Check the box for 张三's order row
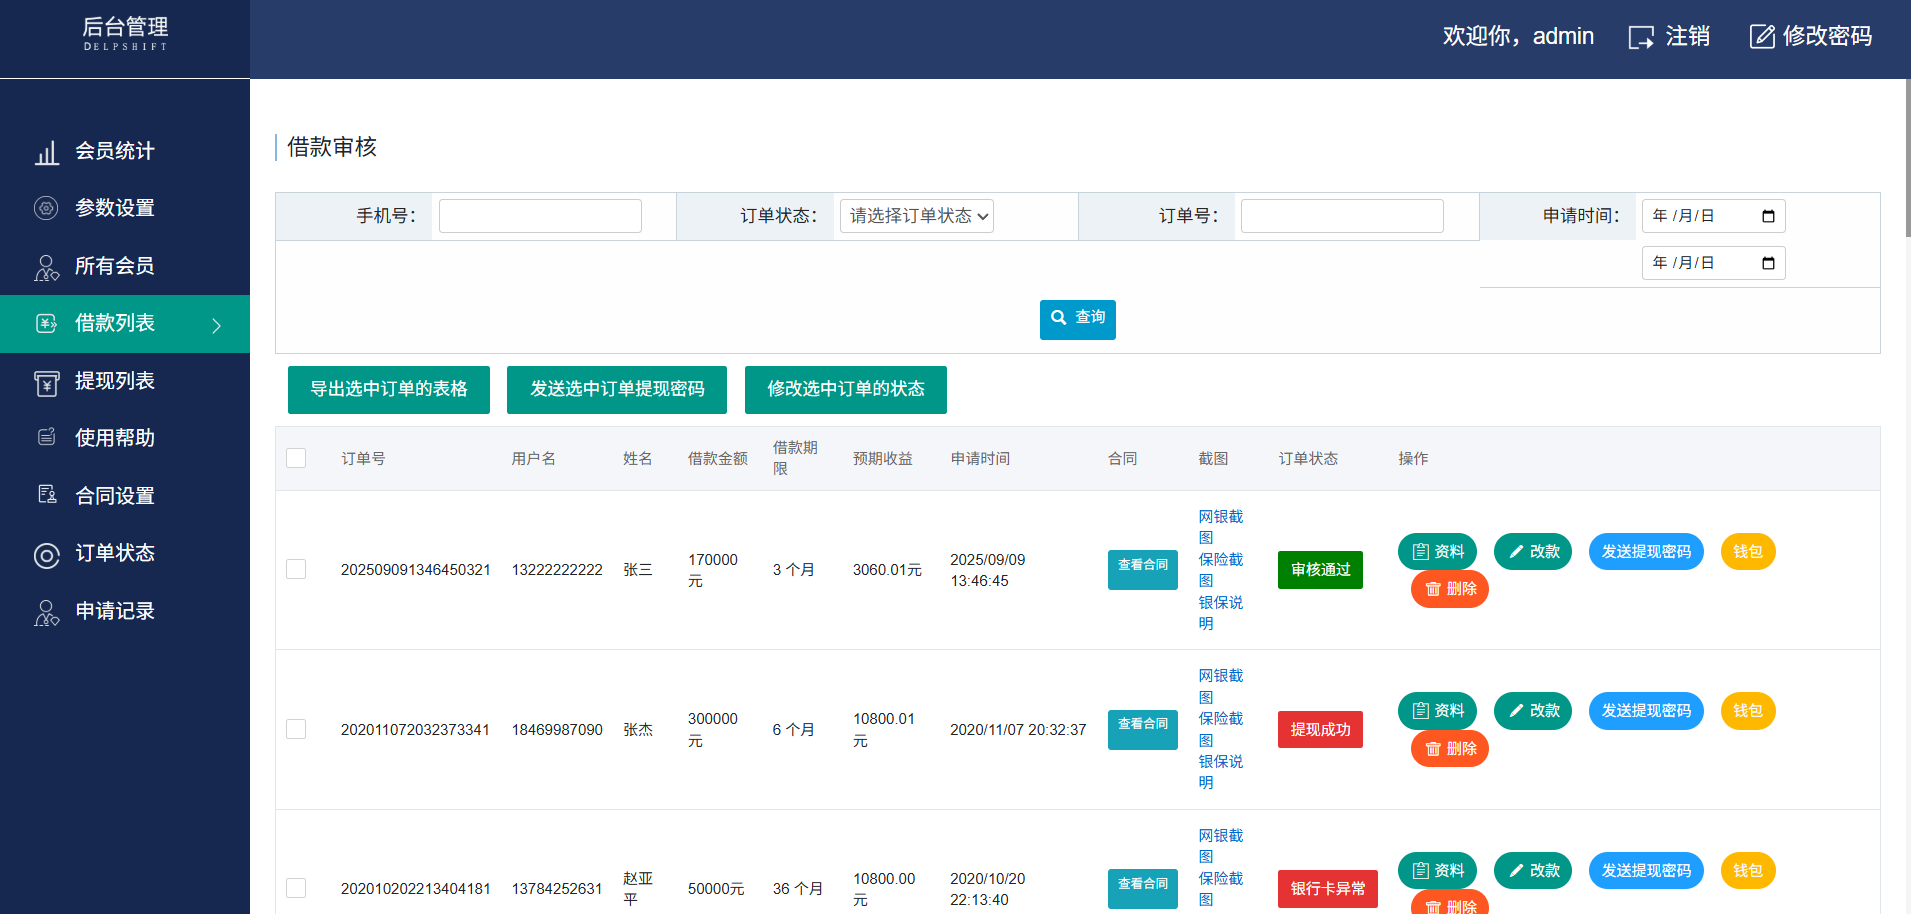1911x914 pixels. tap(296, 569)
